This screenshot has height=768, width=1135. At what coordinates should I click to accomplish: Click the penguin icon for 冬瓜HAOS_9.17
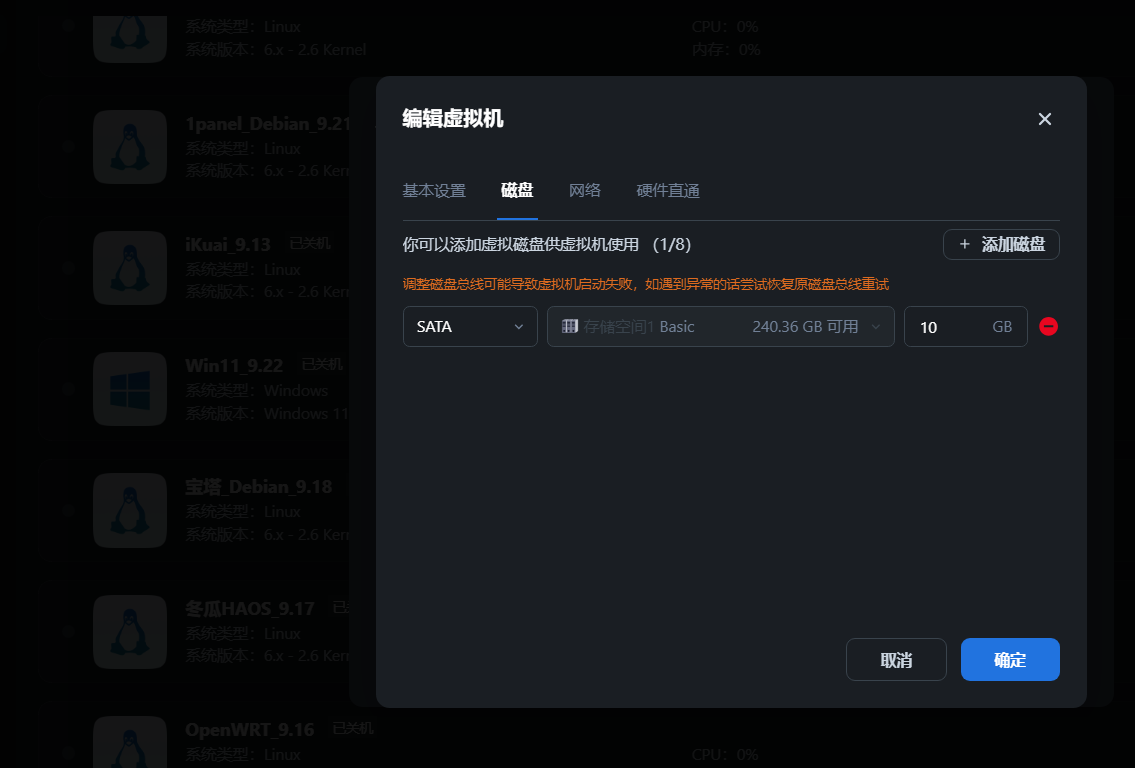[130, 632]
